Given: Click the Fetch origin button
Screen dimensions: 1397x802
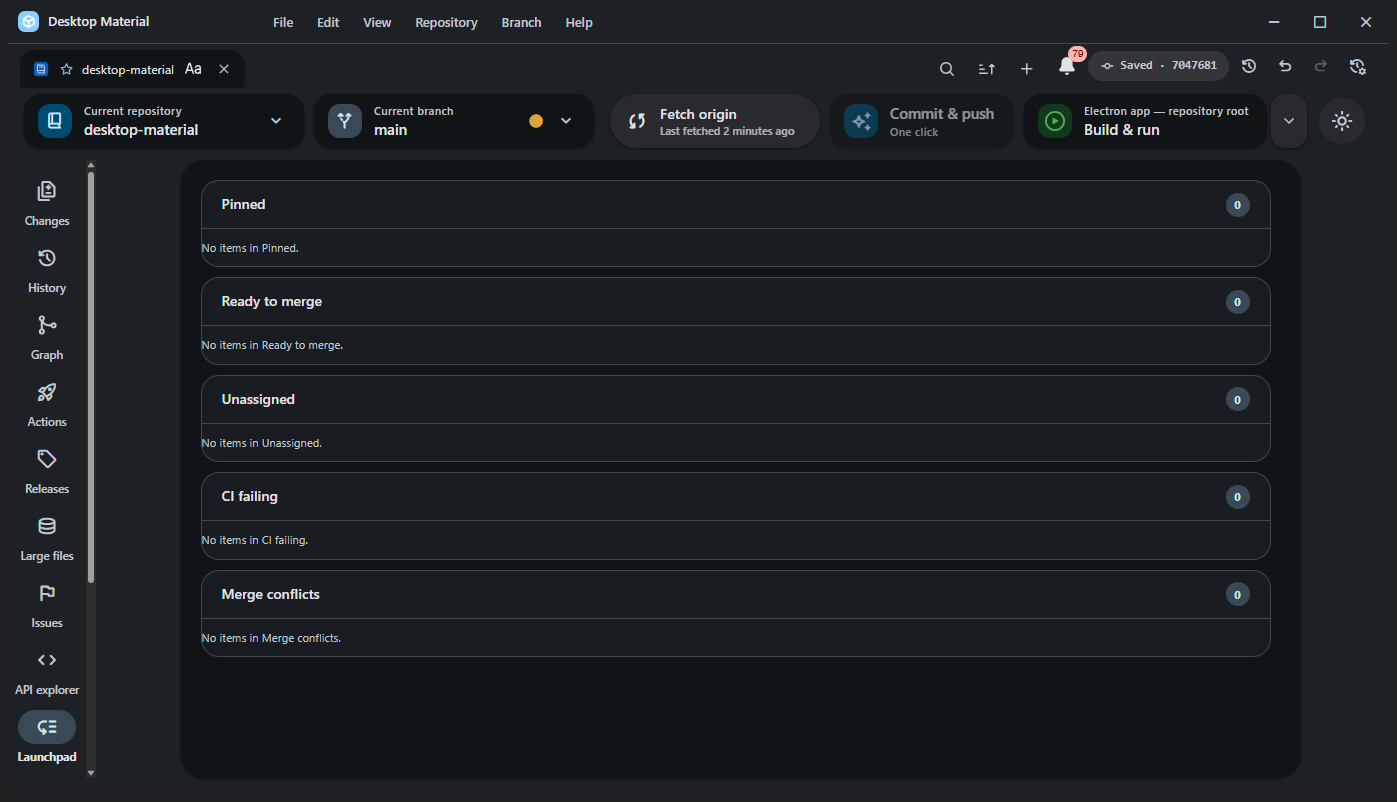Looking at the screenshot, I should pos(715,121).
